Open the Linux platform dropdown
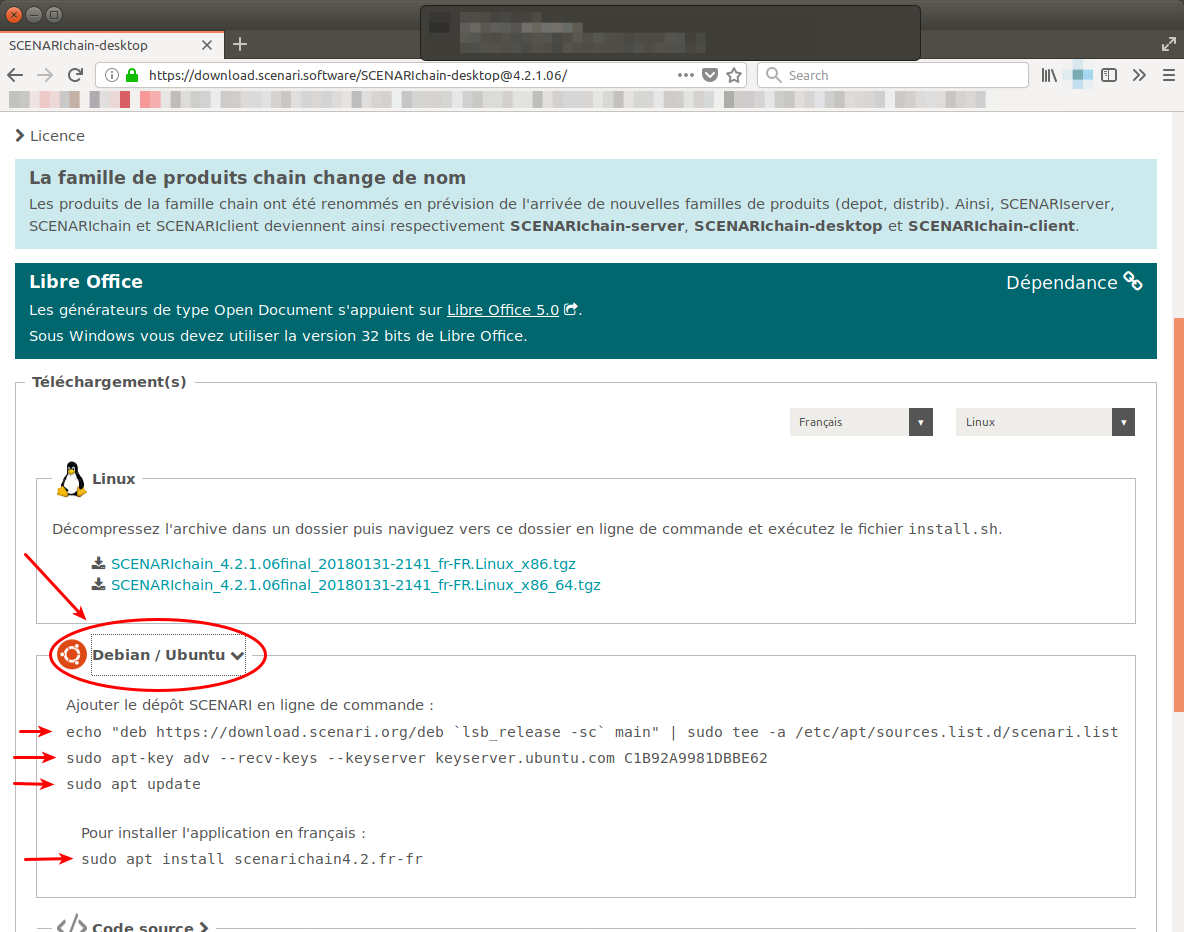Screen dimensions: 1184x932 tap(1045, 421)
